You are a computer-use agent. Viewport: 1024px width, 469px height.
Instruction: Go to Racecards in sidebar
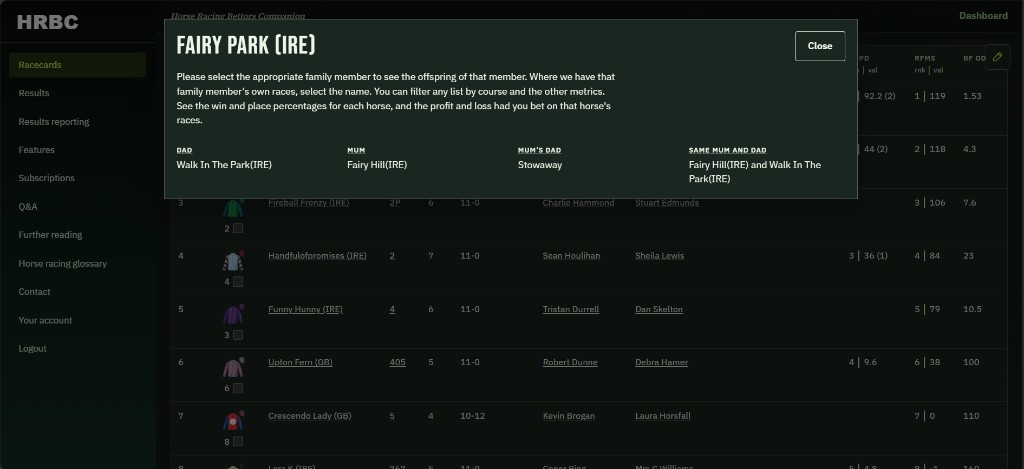pos(77,65)
